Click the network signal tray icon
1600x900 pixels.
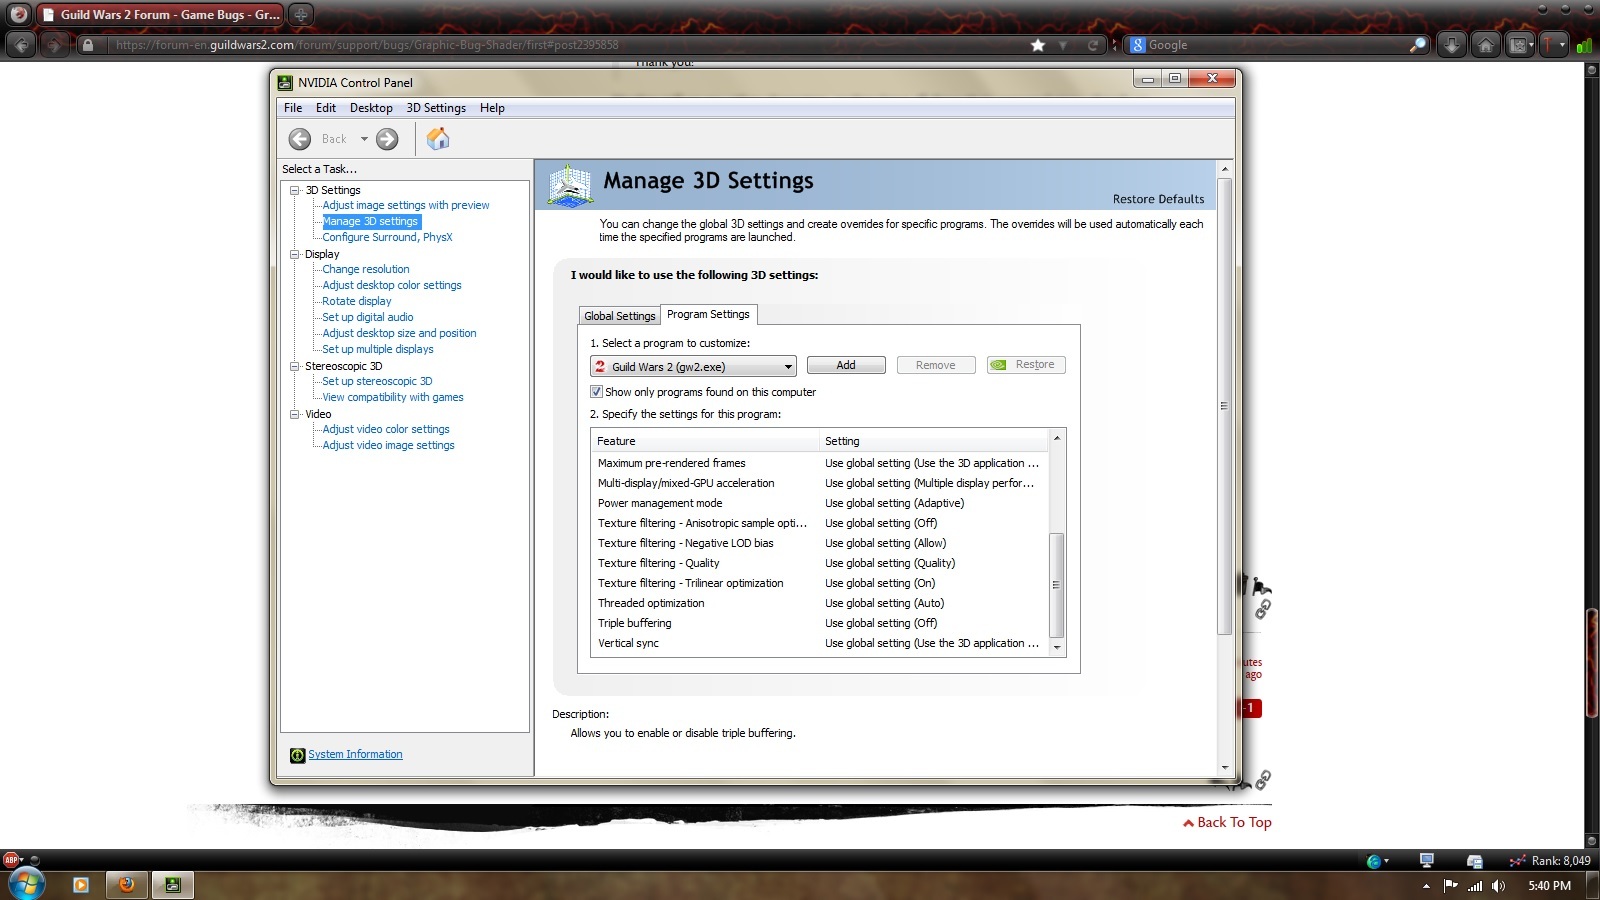[1475, 886]
